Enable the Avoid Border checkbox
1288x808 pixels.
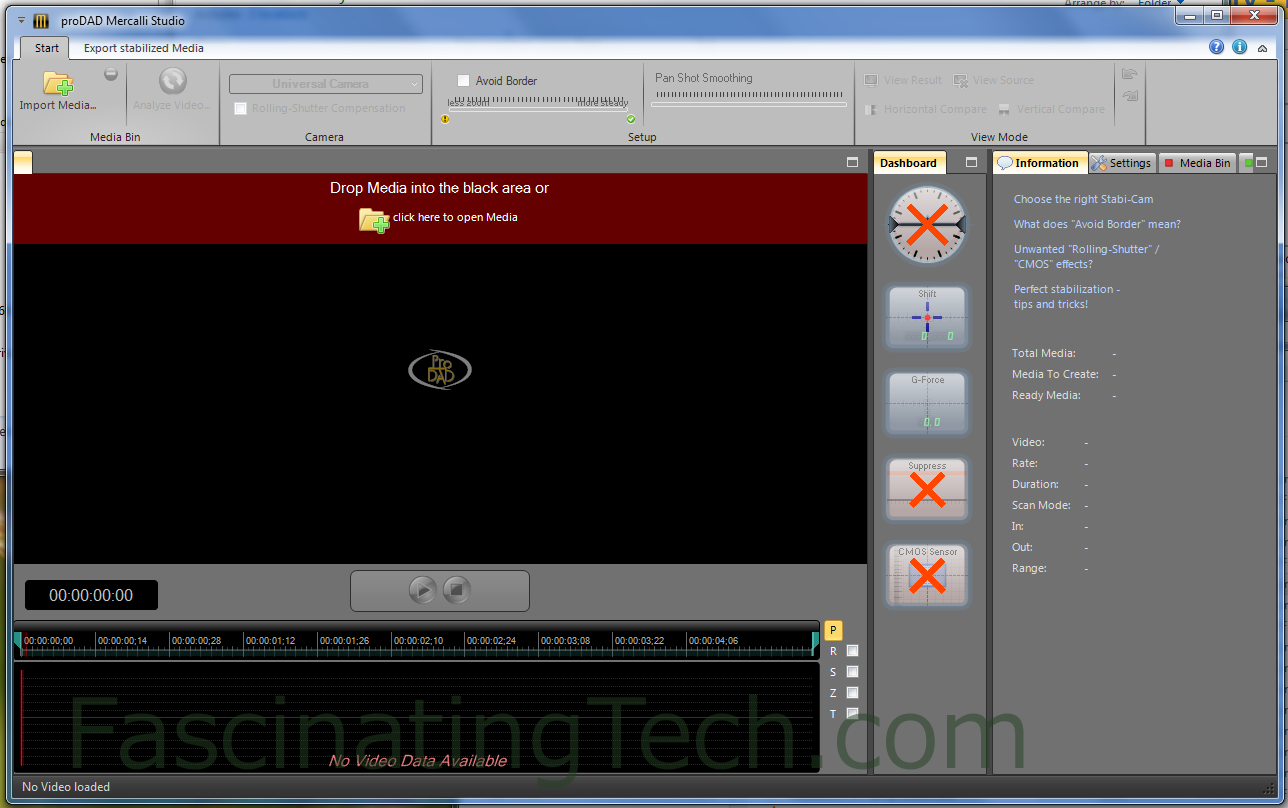[x=464, y=81]
